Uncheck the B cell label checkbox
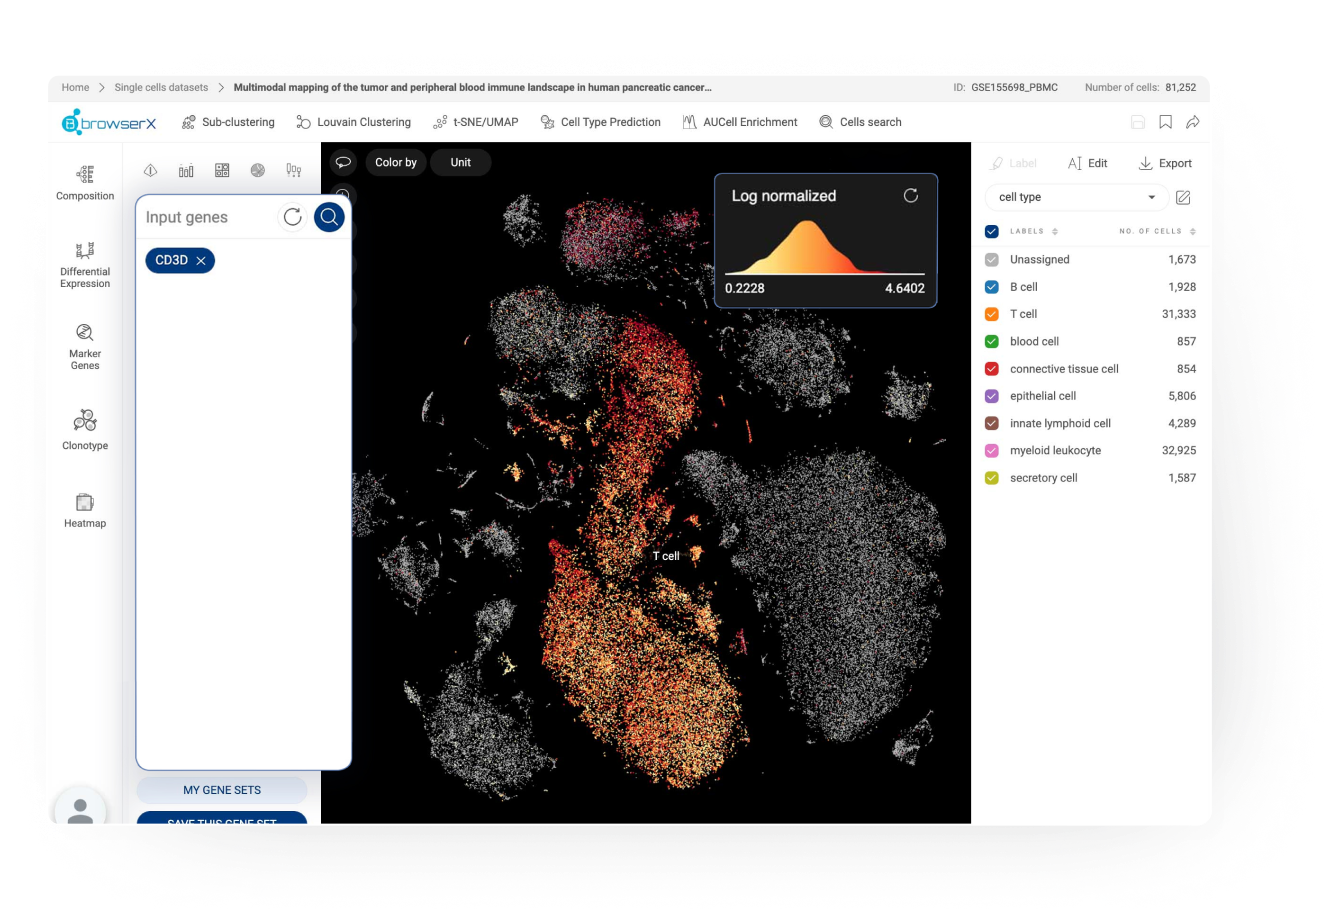 pos(992,287)
